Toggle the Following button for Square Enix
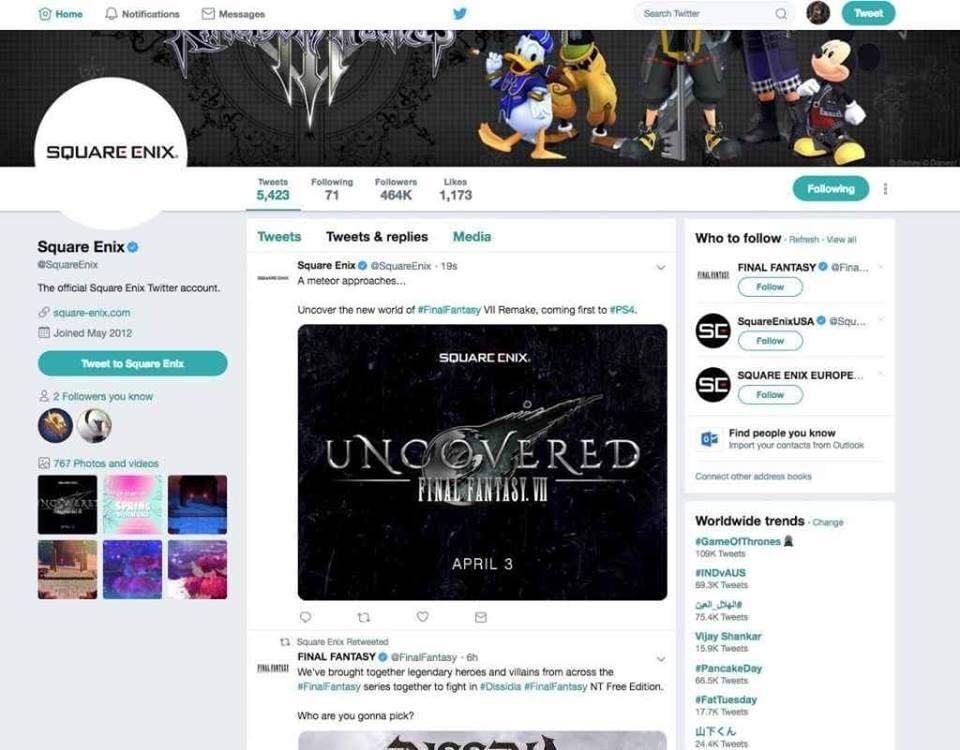The width and height of the screenshot is (960, 750). [831, 189]
